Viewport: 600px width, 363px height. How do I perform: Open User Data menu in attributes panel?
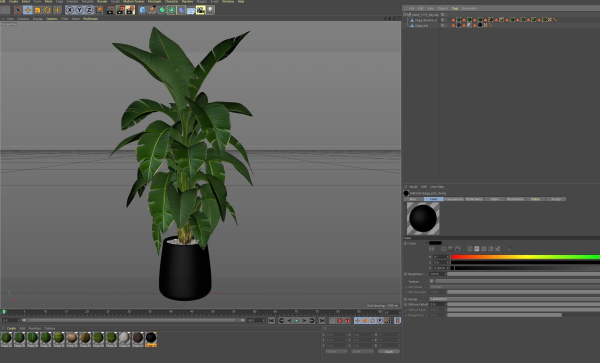[x=437, y=187]
